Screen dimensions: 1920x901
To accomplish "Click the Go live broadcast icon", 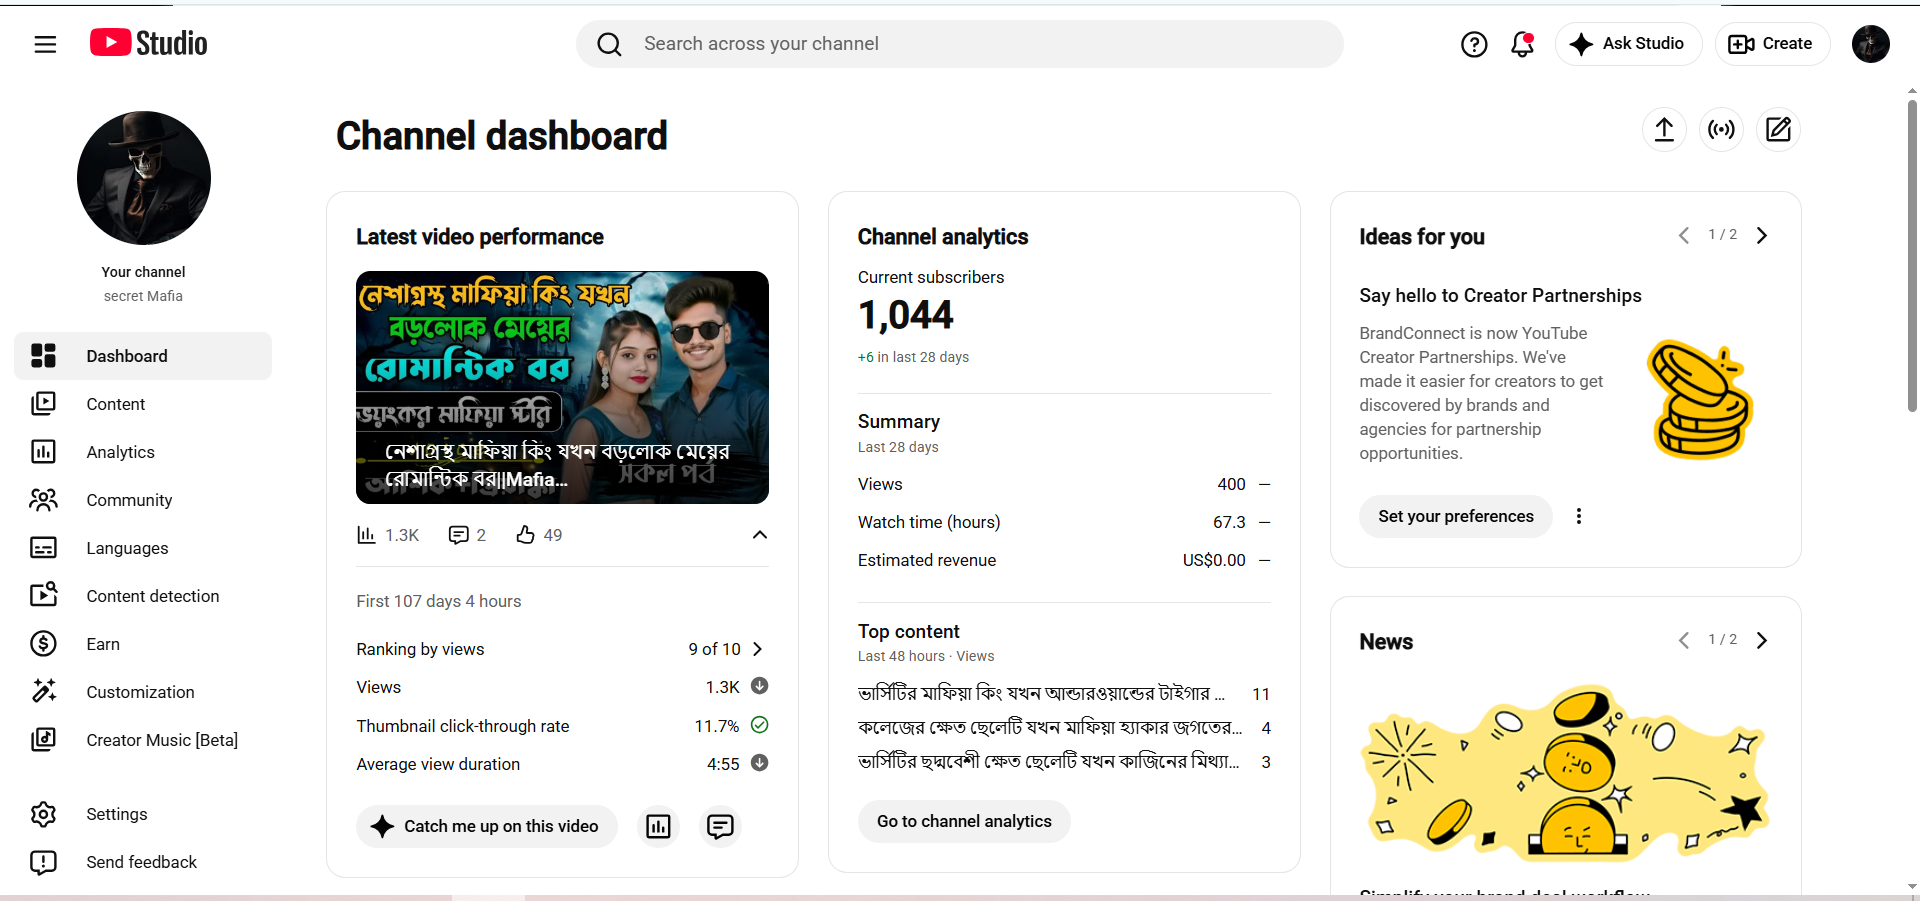I will (1721, 130).
